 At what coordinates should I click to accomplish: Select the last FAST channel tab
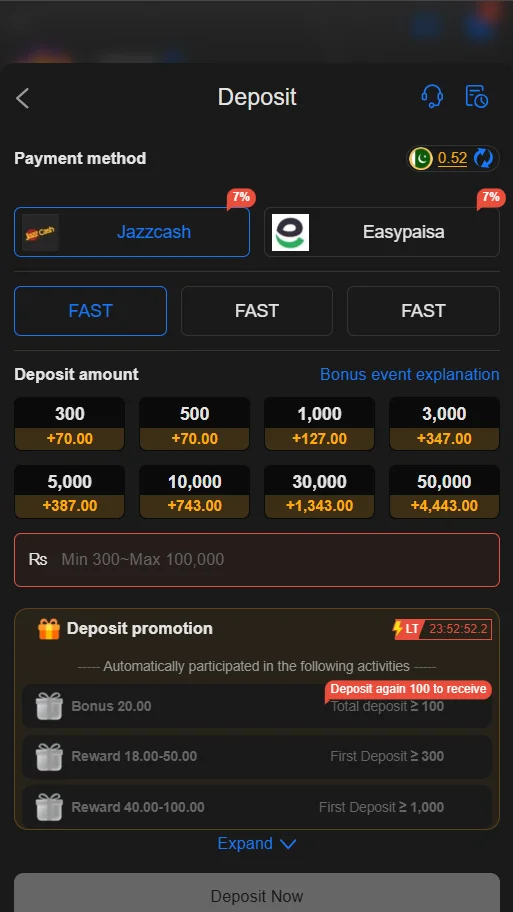click(423, 311)
